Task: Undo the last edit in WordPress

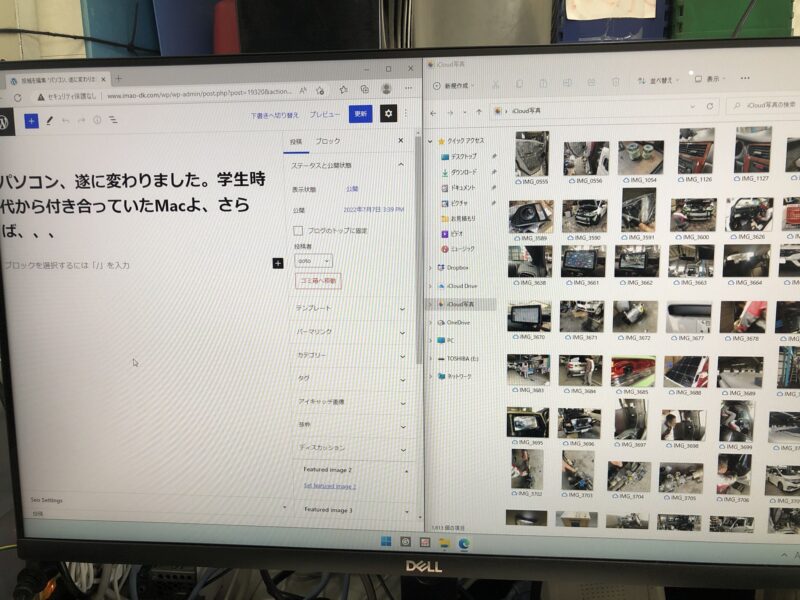Action: 65,121
